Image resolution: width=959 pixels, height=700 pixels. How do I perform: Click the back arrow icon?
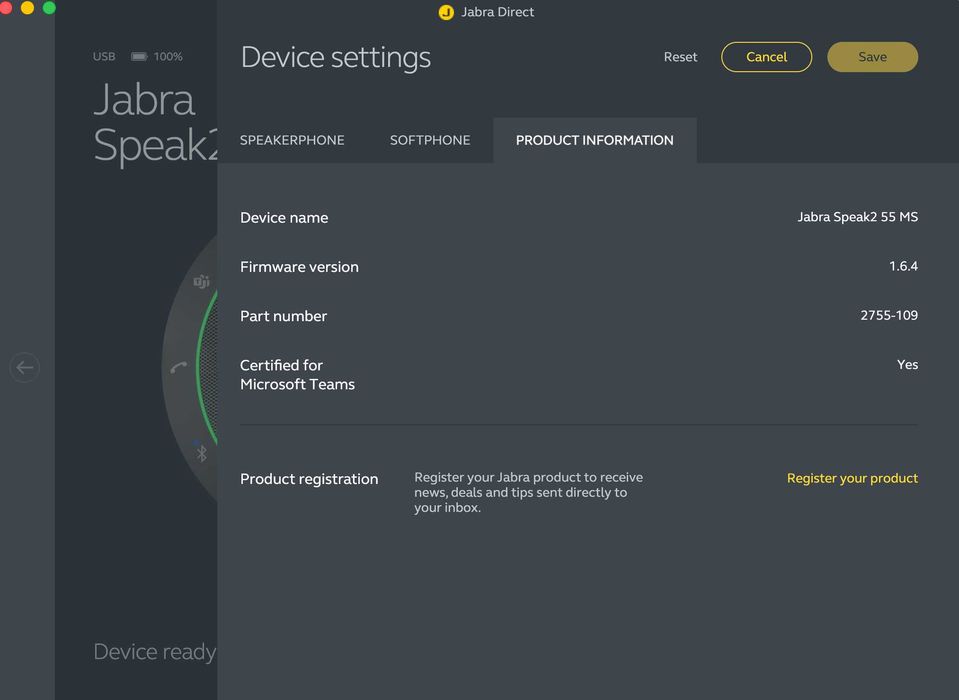pos(24,367)
